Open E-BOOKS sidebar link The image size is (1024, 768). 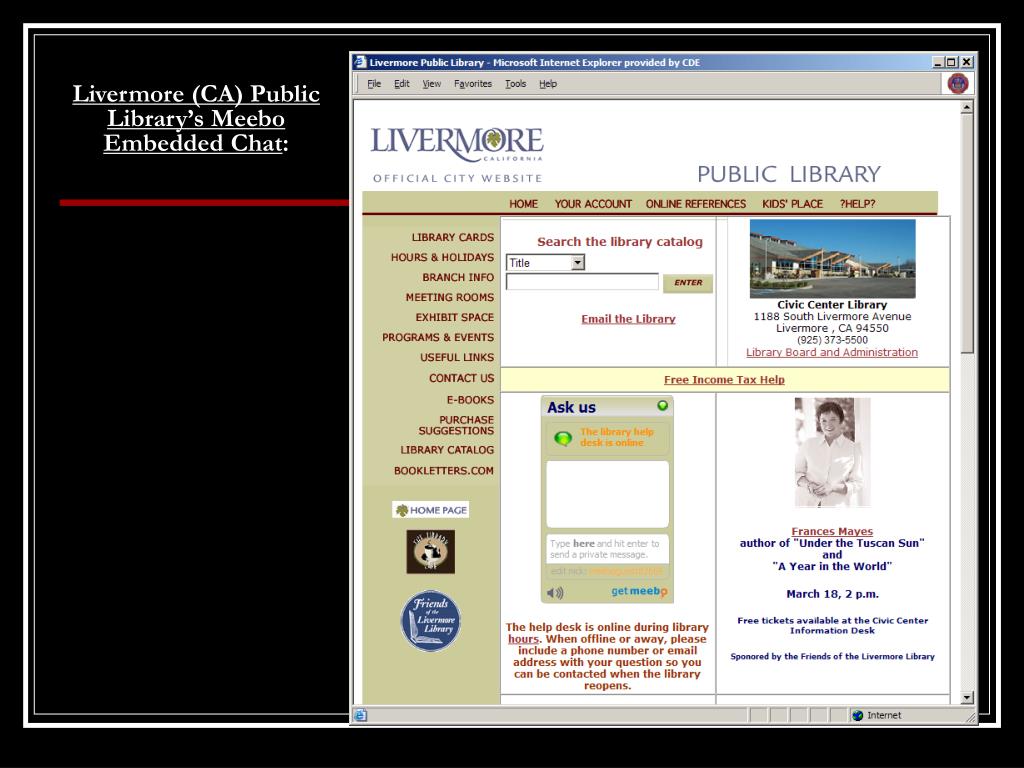click(470, 400)
